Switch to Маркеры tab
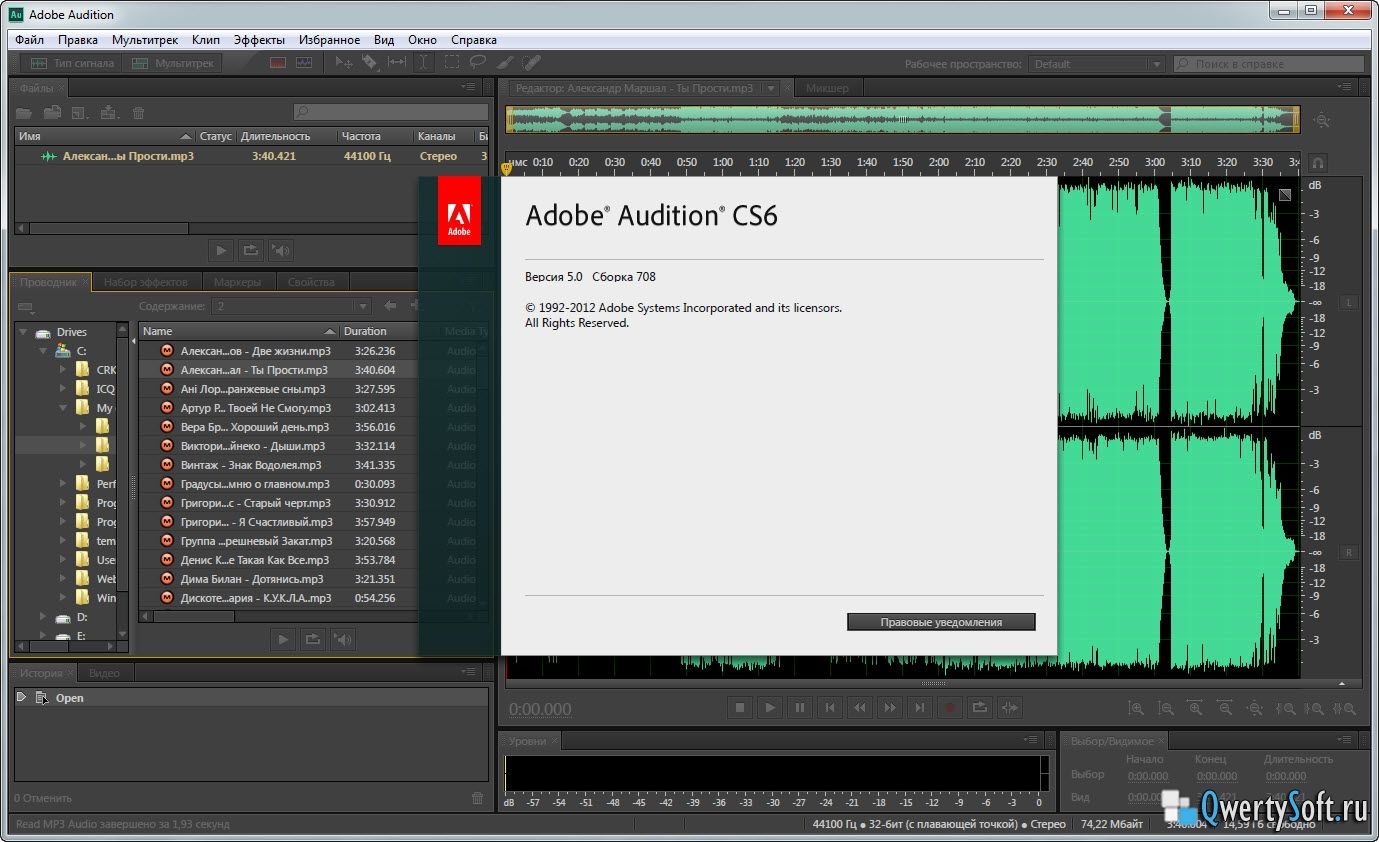 click(237, 282)
